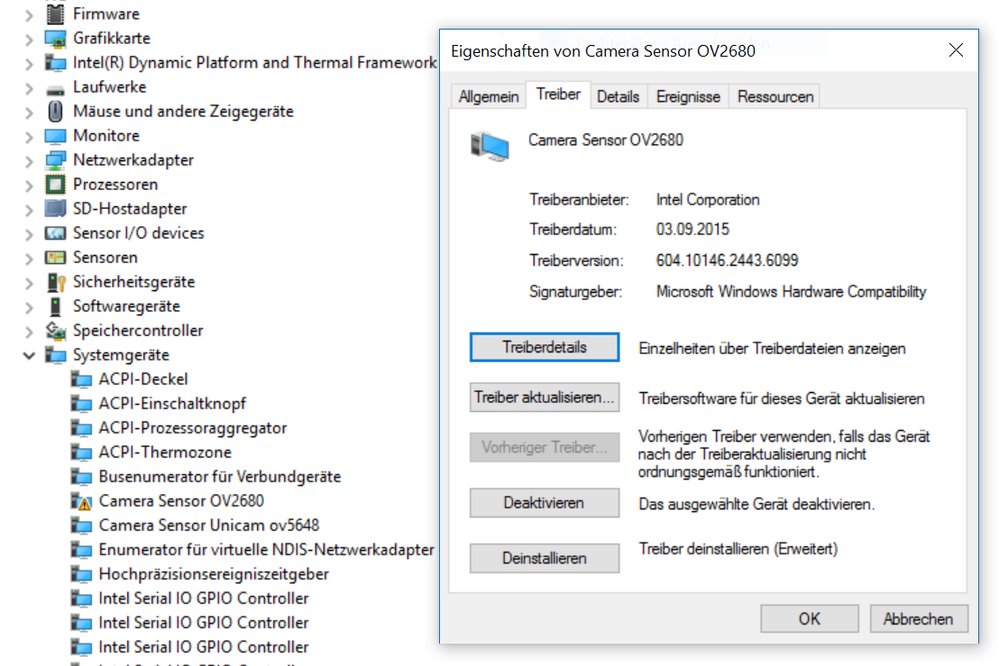The width and height of the screenshot is (999, 666).
Task: Click Deinstallieren to remove the driver
Action: point(544,558)
